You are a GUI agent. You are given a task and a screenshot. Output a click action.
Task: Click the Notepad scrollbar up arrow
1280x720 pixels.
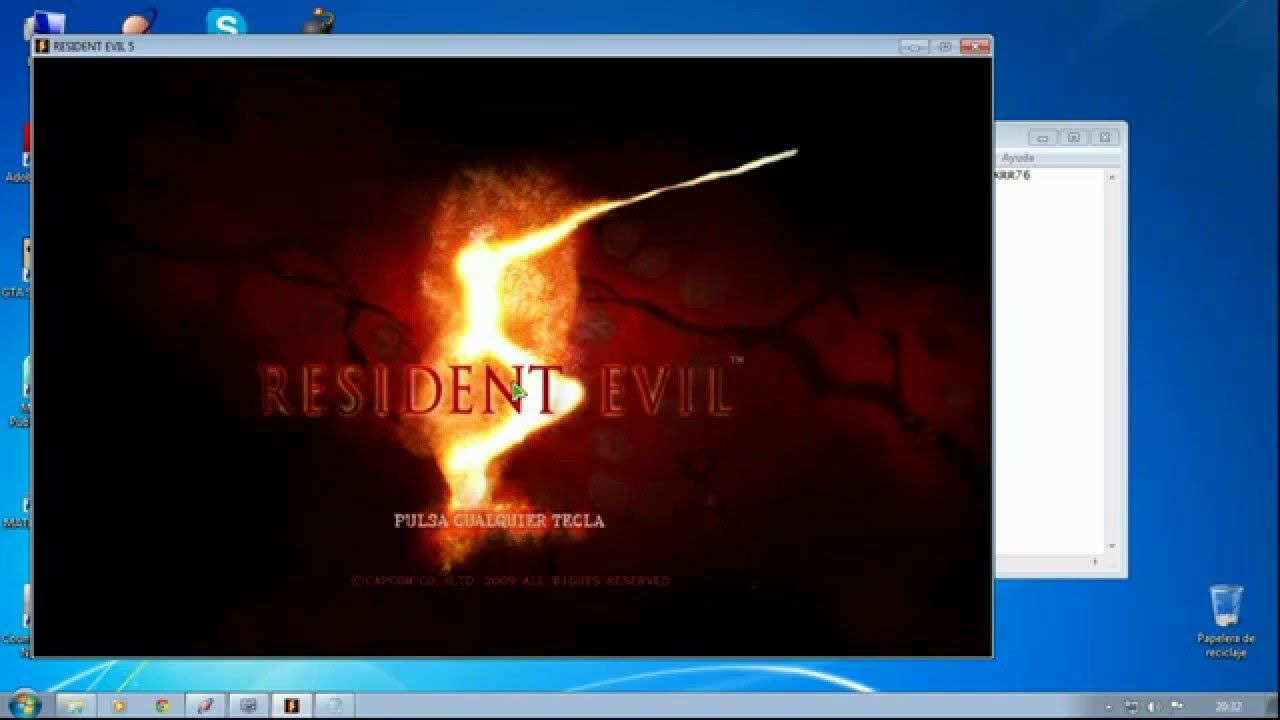pos(1111,176)
